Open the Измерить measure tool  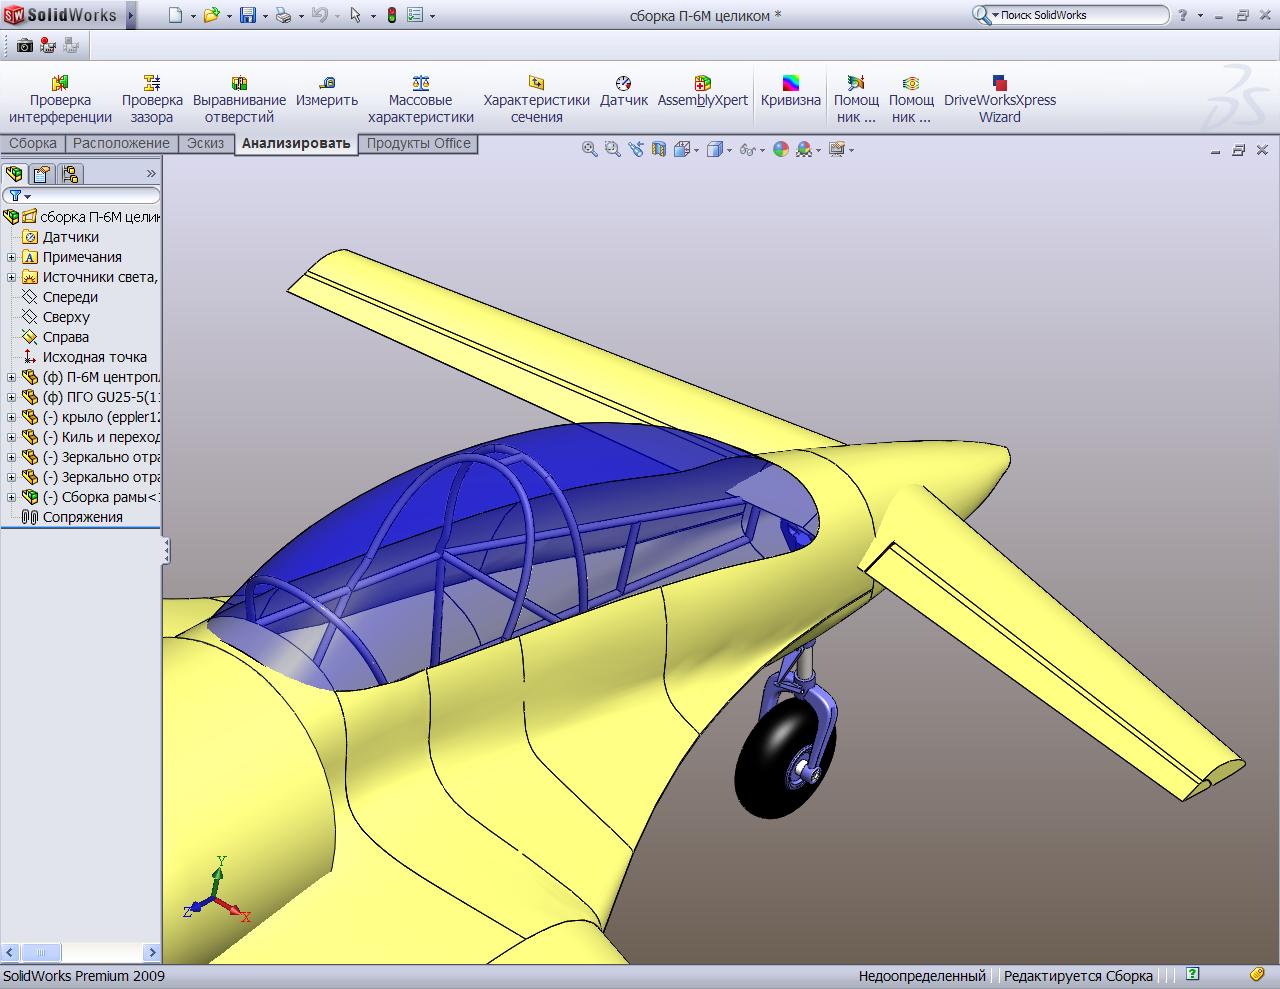[326, 99]
